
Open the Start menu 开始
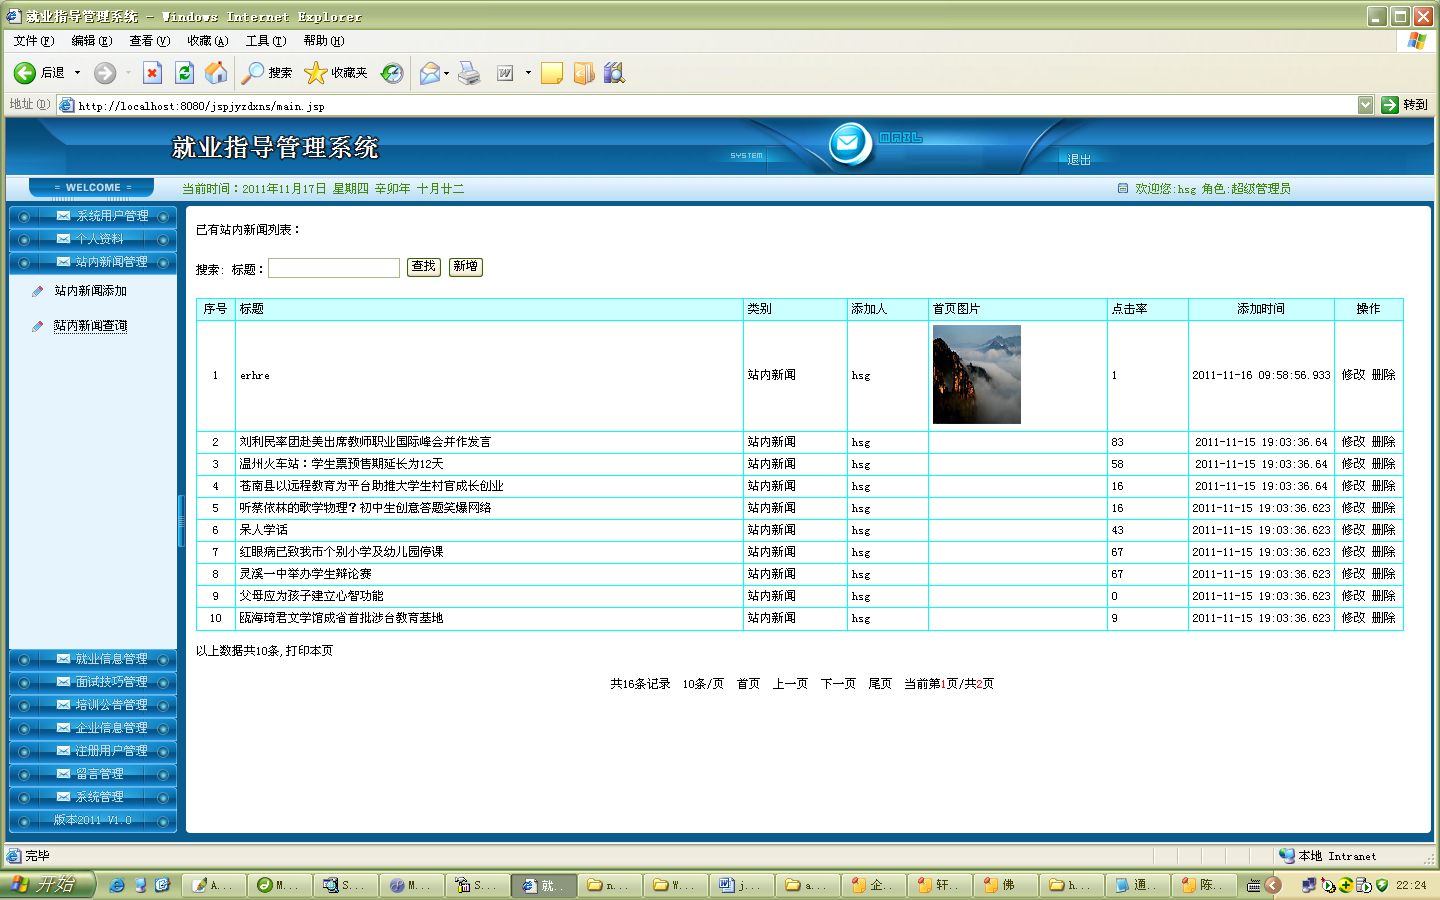(x=47, y=885)
